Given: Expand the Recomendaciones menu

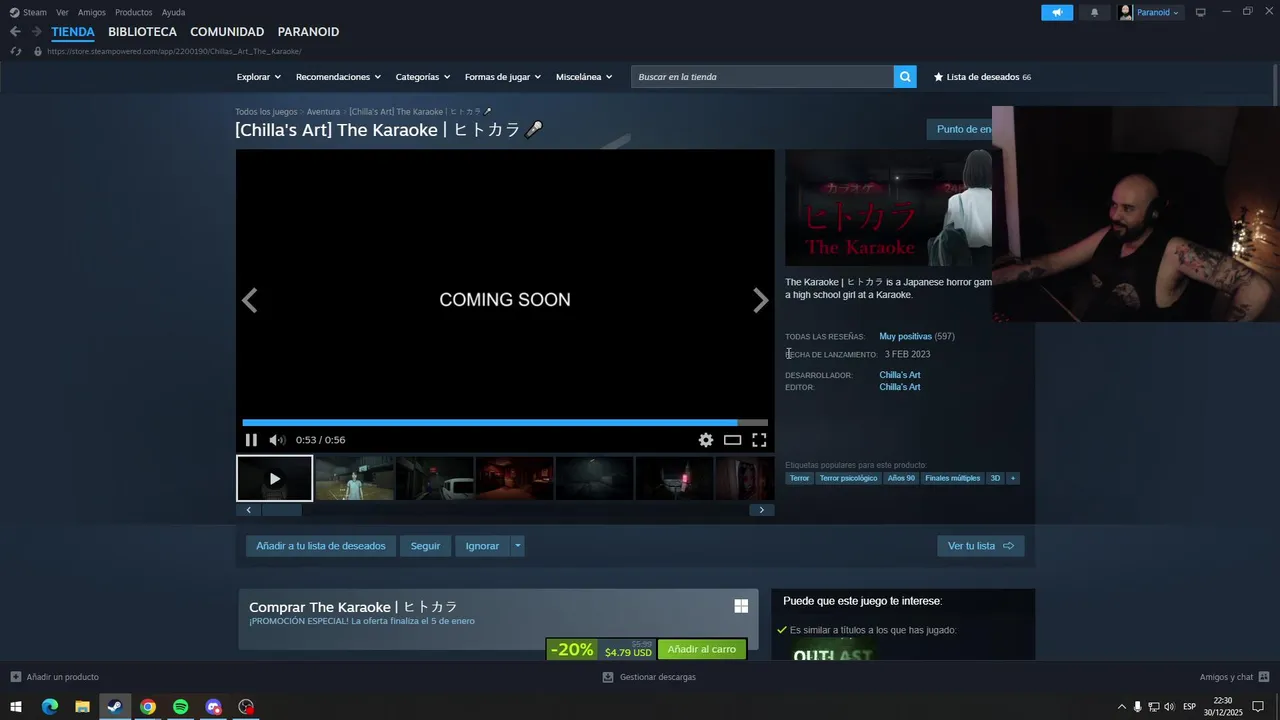Looking at the screenshot, I should pyautogui.click(x=338, y=77).
